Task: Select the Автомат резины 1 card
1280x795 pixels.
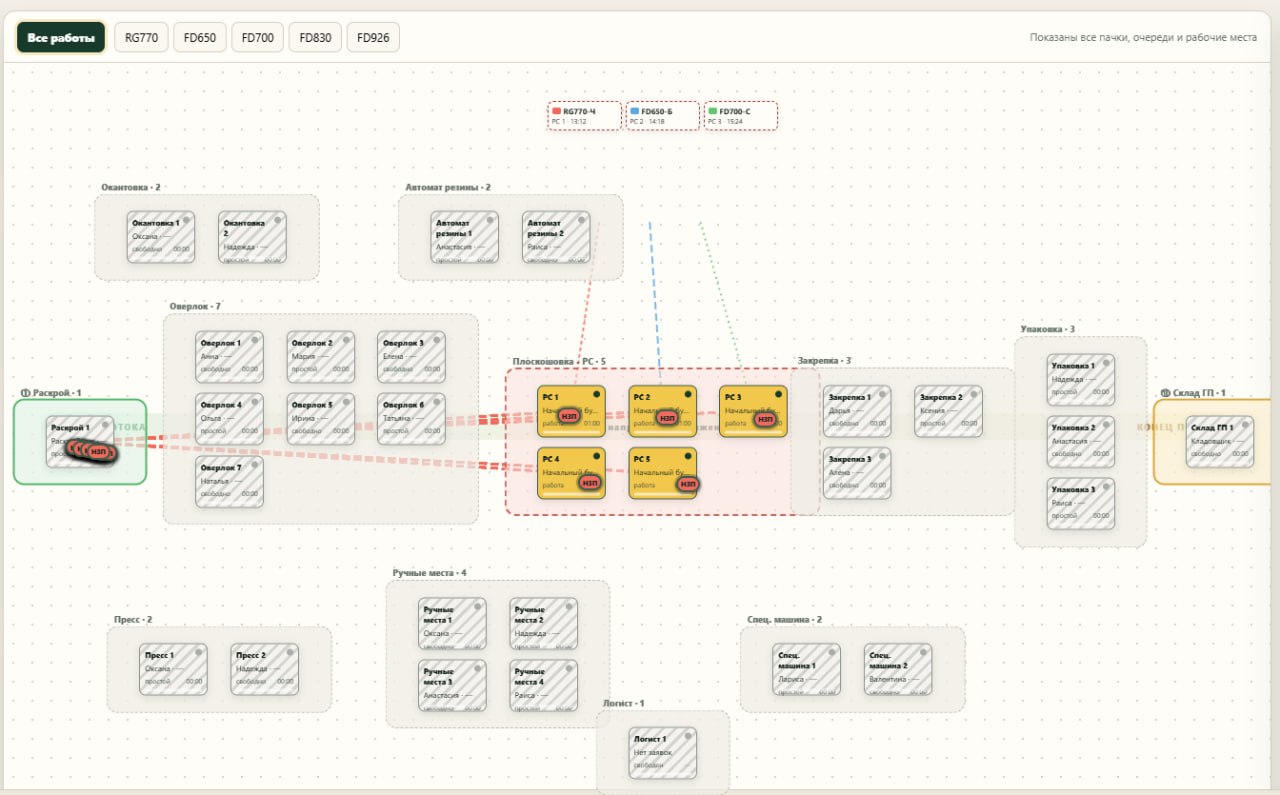Action: 465,237
